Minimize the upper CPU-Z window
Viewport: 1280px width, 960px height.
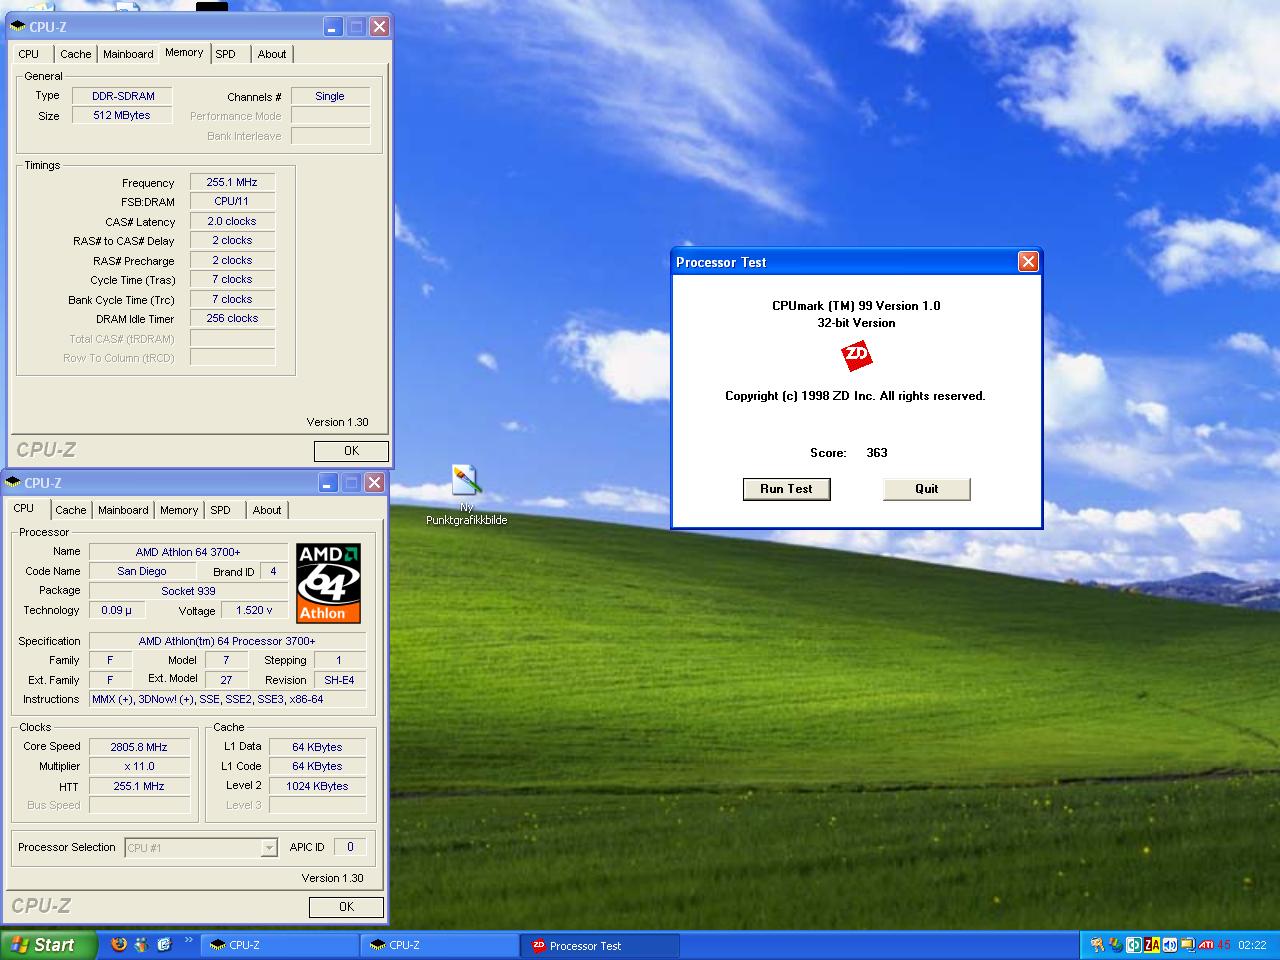(x=333, y=27)
